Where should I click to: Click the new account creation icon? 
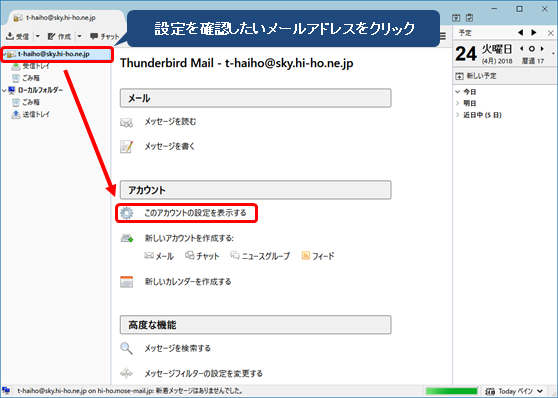click(127, 238)
